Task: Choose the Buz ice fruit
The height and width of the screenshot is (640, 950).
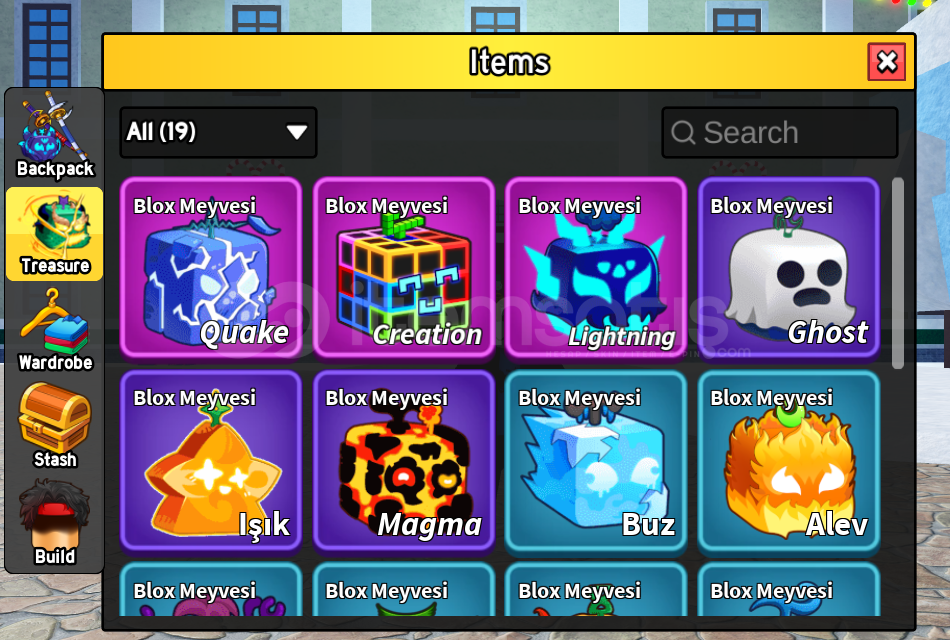Action: click(596, 460)
